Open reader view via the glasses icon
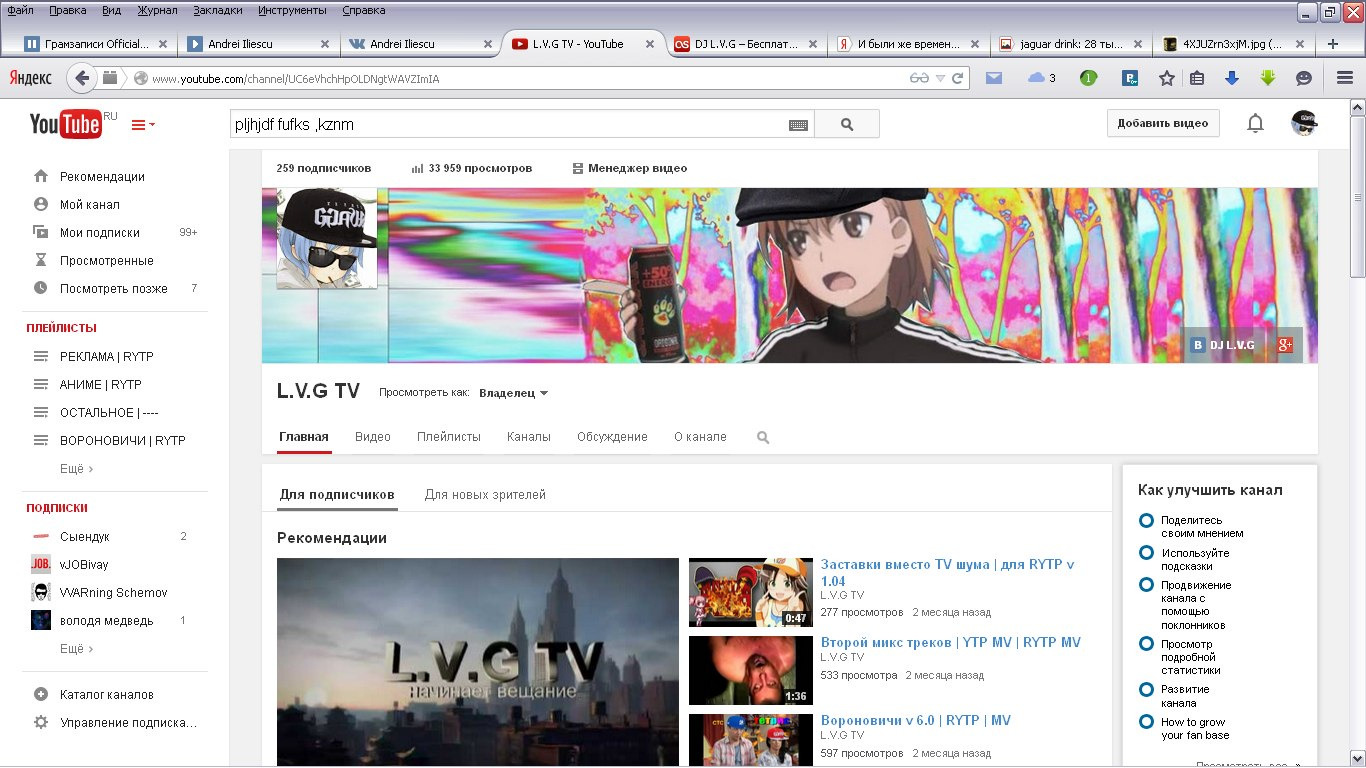1366x768 pixels. [919, 78]
